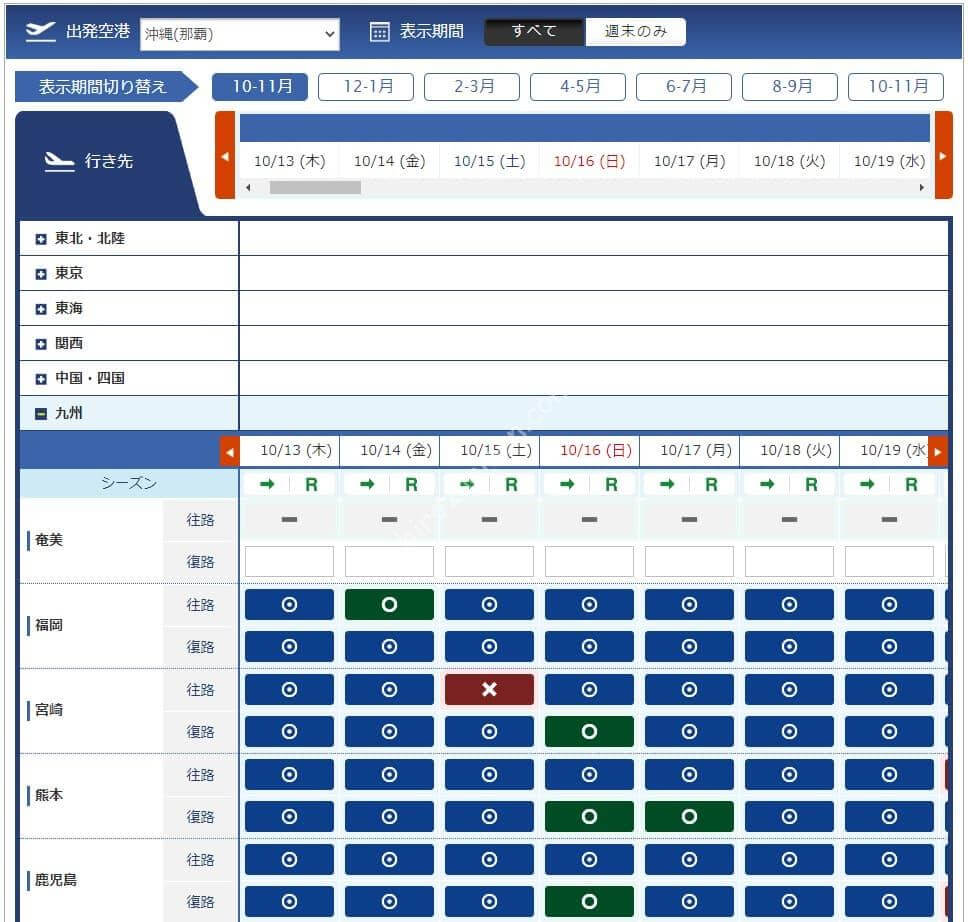
Task: Open the 出発空港 dropdown showing 沖縄(那覇)
Action: coord(240,34)
